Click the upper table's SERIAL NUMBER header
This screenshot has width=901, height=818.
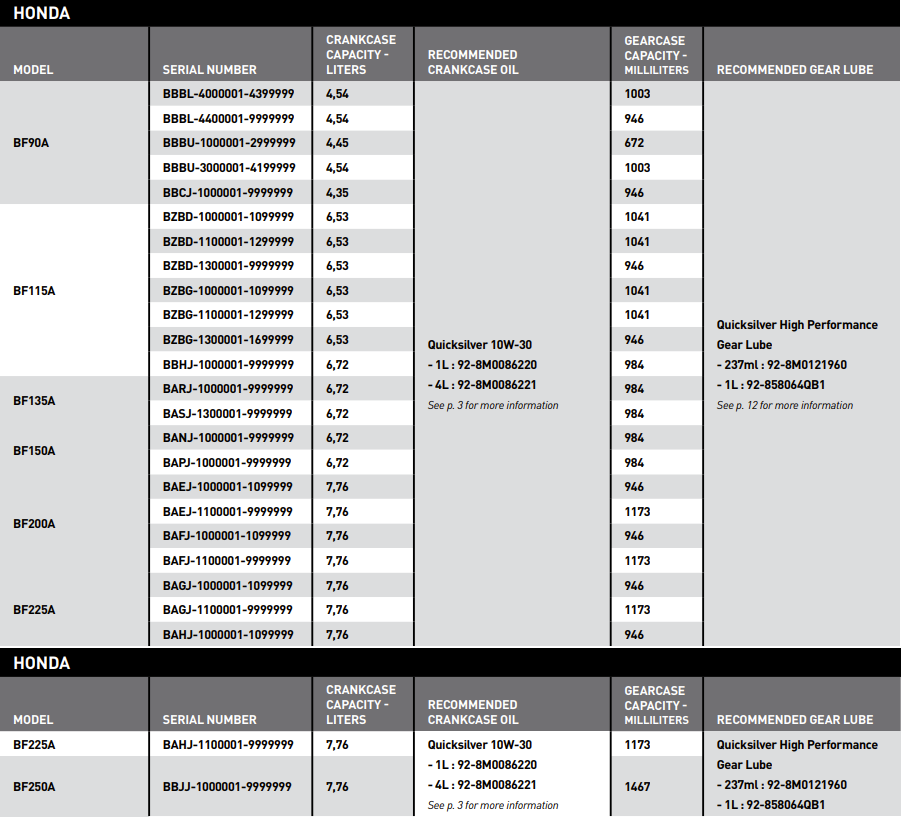pos(209,70)
